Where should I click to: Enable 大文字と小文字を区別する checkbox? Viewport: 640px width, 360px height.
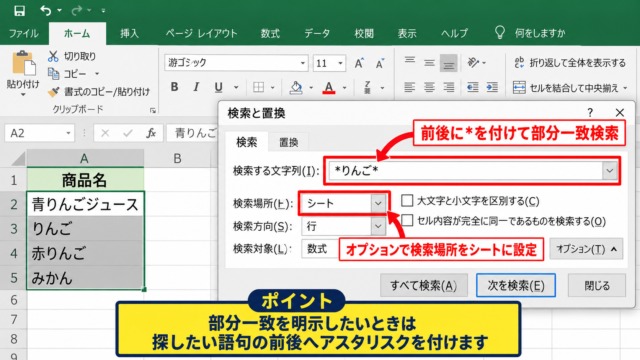(407, 200)
